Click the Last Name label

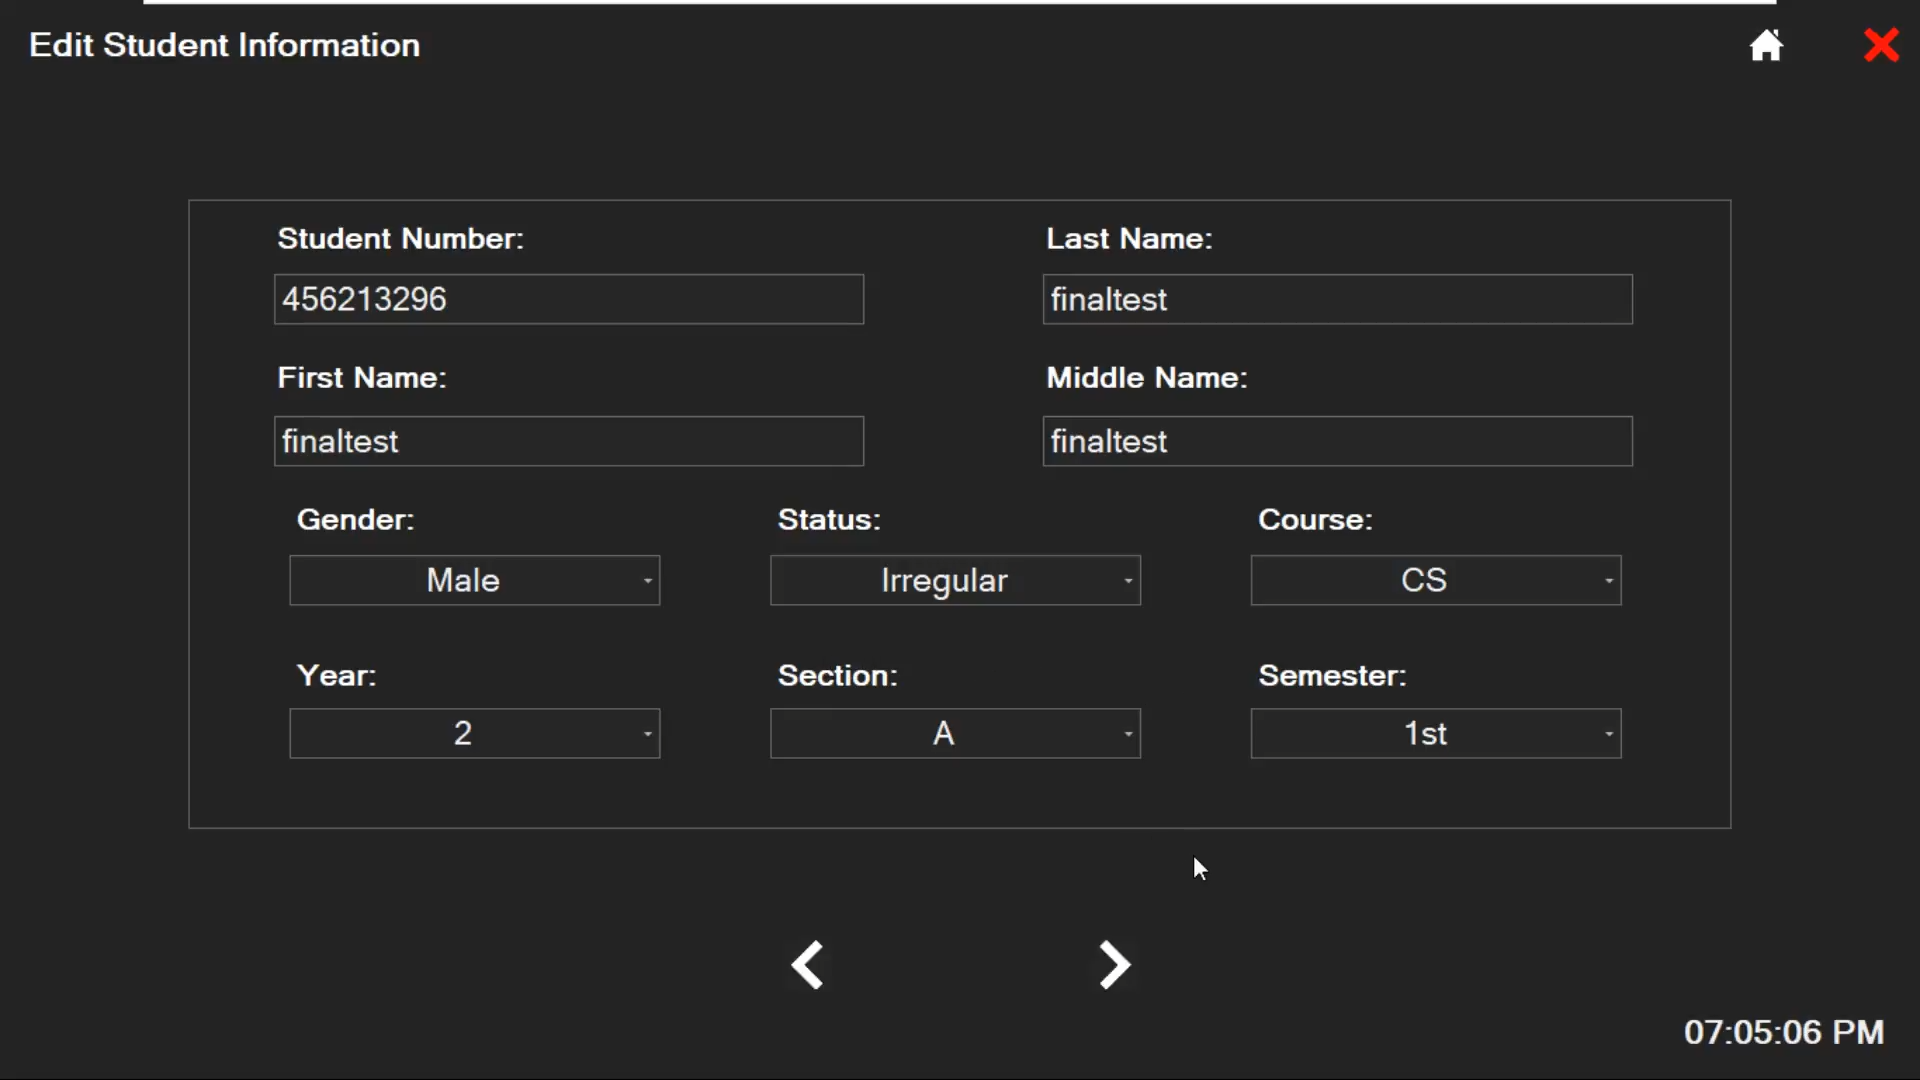point(1129,238)
